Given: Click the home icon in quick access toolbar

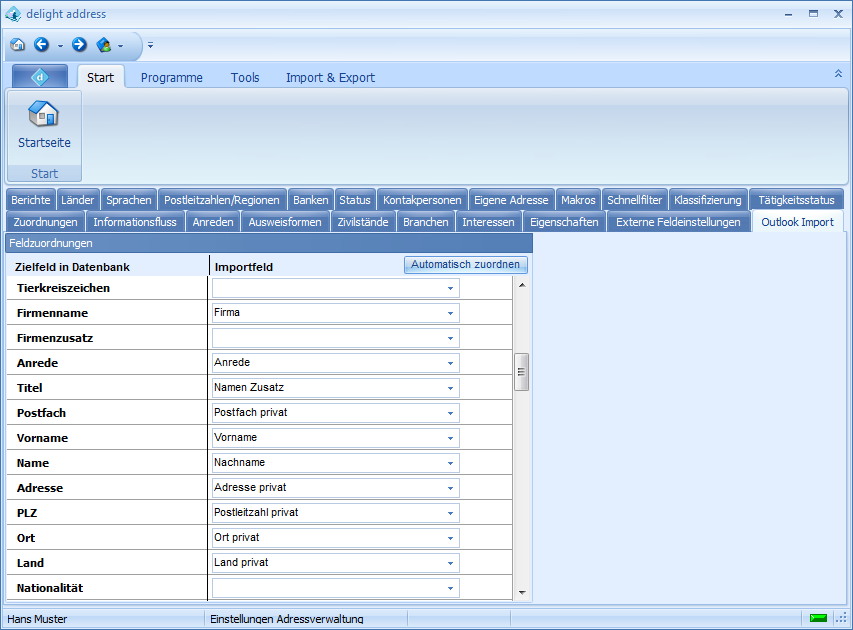Looking at the screenshot, I should coord(17,45).
